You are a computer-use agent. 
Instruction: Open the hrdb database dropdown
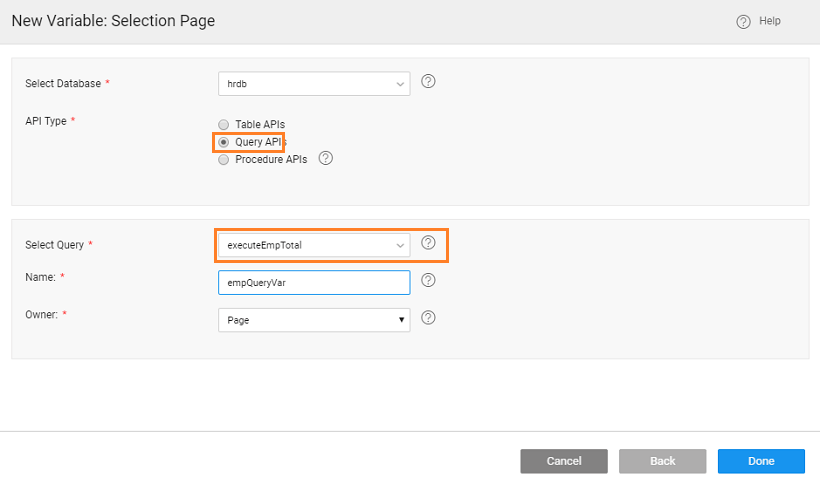coord(313,84)
